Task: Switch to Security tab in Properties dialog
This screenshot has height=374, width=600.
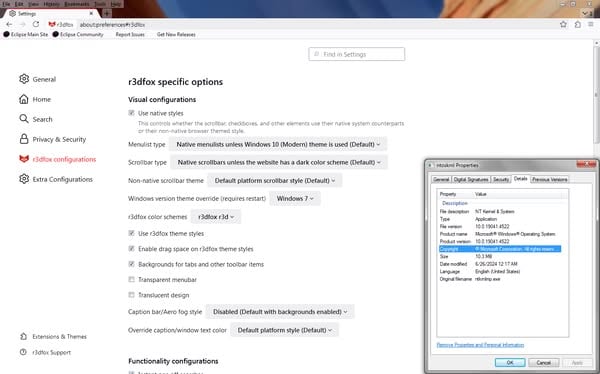Action: point(501,179)
